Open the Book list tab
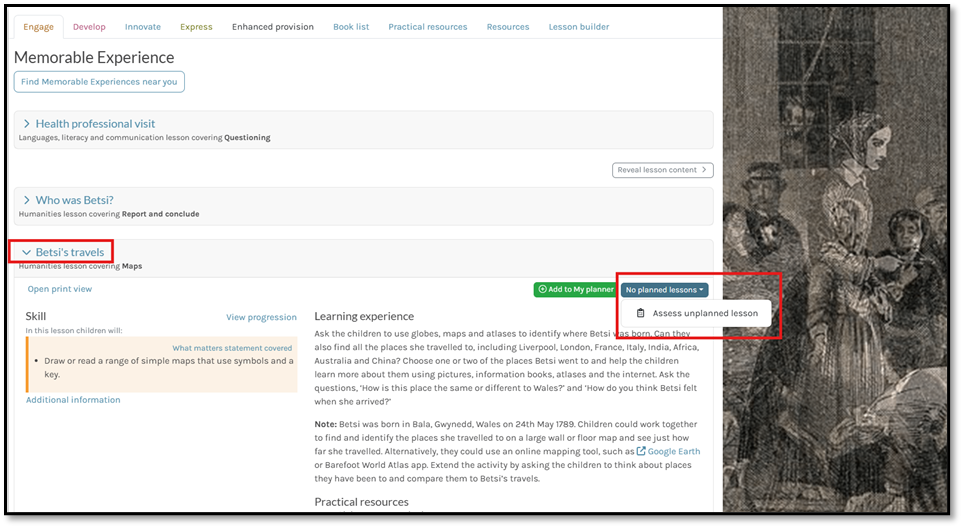 [350, 27]
